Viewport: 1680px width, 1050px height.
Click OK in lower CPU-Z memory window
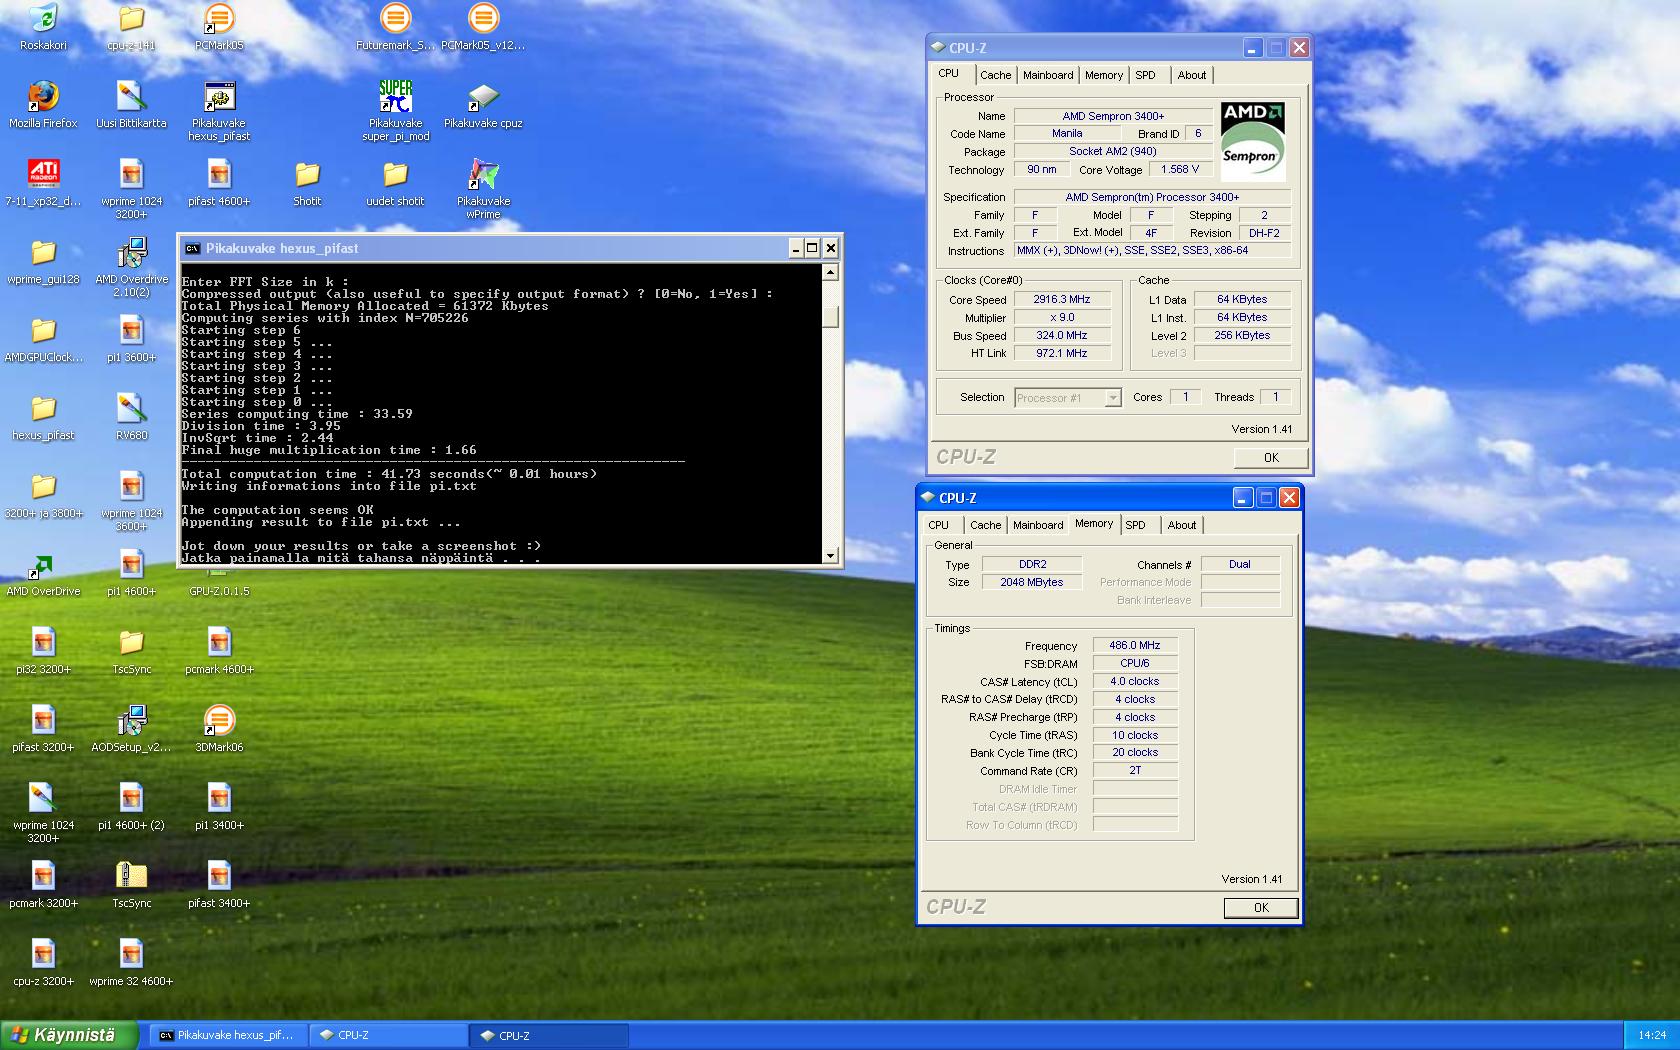click(1261, 908)
